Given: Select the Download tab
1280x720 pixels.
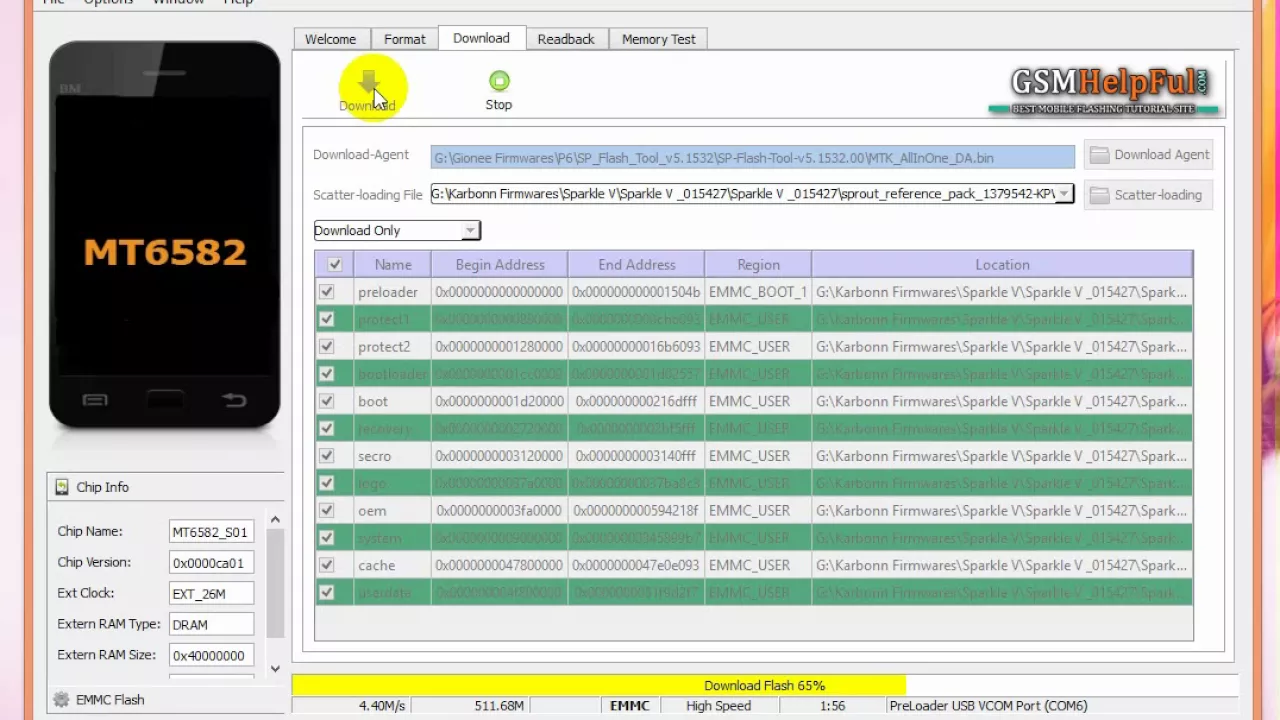Looking at the screenshot, I should coord(481,38).
